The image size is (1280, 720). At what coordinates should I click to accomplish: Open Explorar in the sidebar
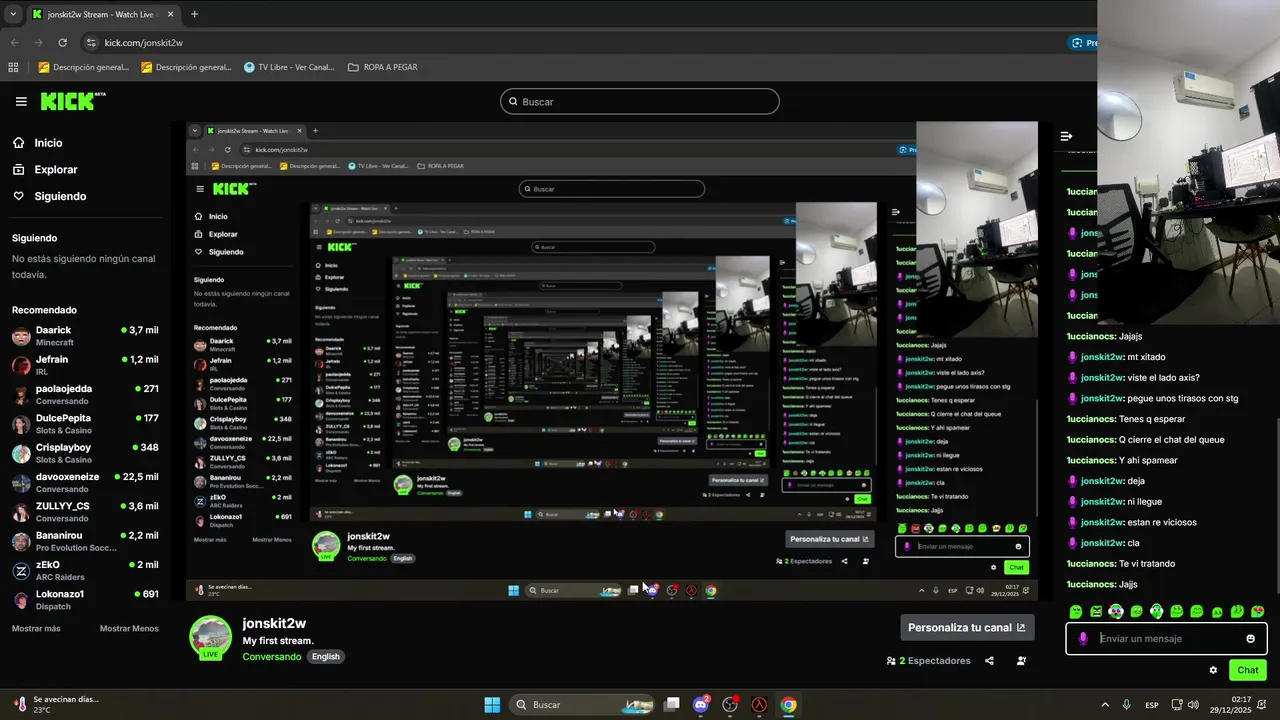[56, 170]
